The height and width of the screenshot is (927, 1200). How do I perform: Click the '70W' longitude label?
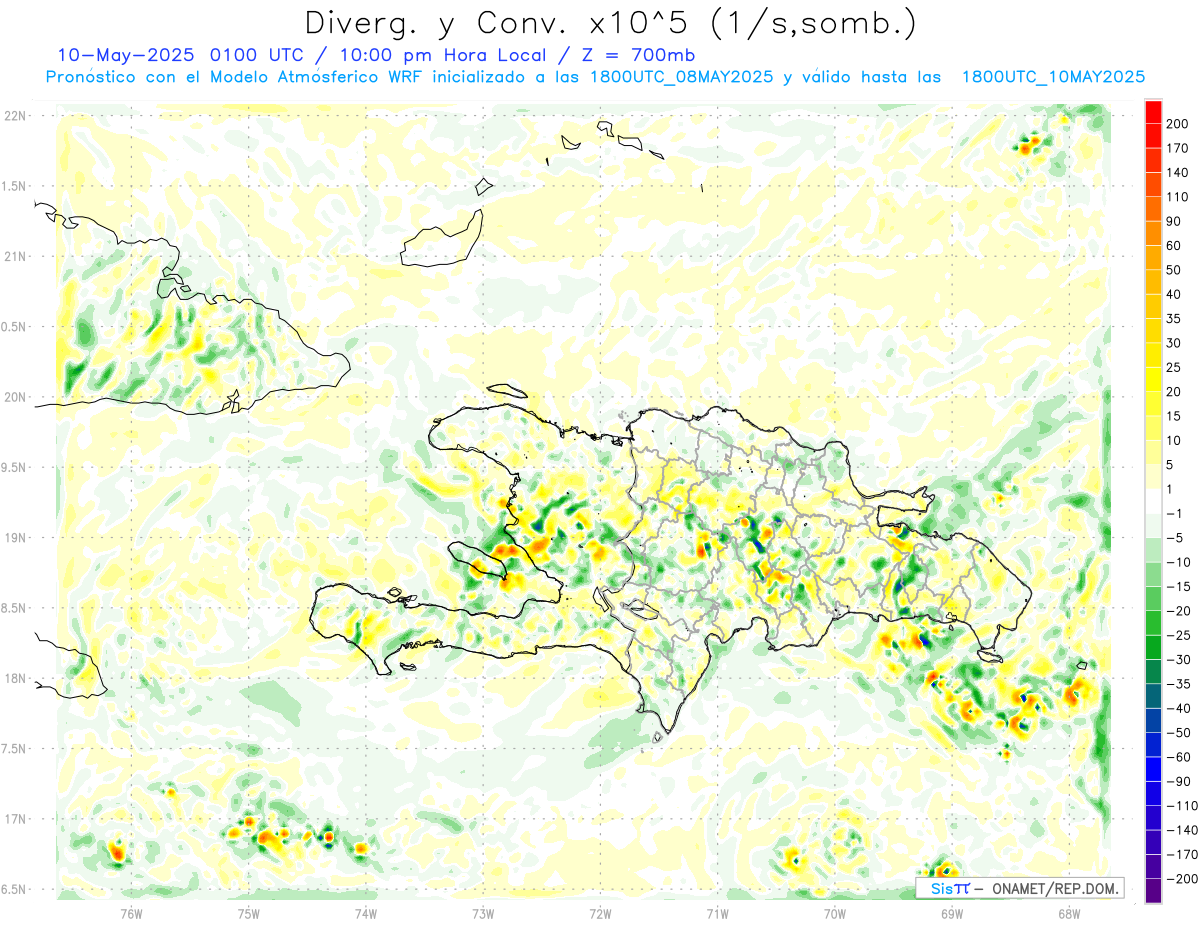(835, 914)
